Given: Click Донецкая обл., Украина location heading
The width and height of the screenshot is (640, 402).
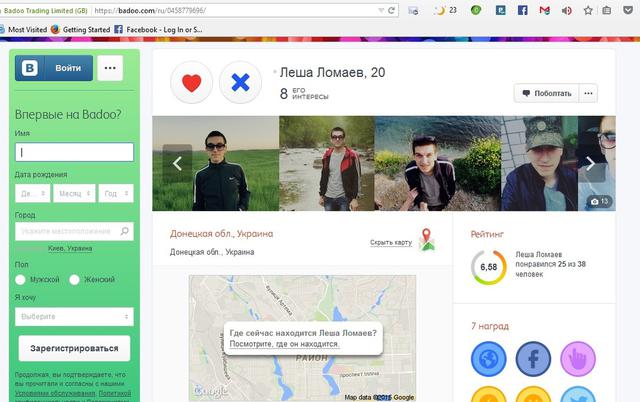Looking at the screenshot, I should 221,234.
